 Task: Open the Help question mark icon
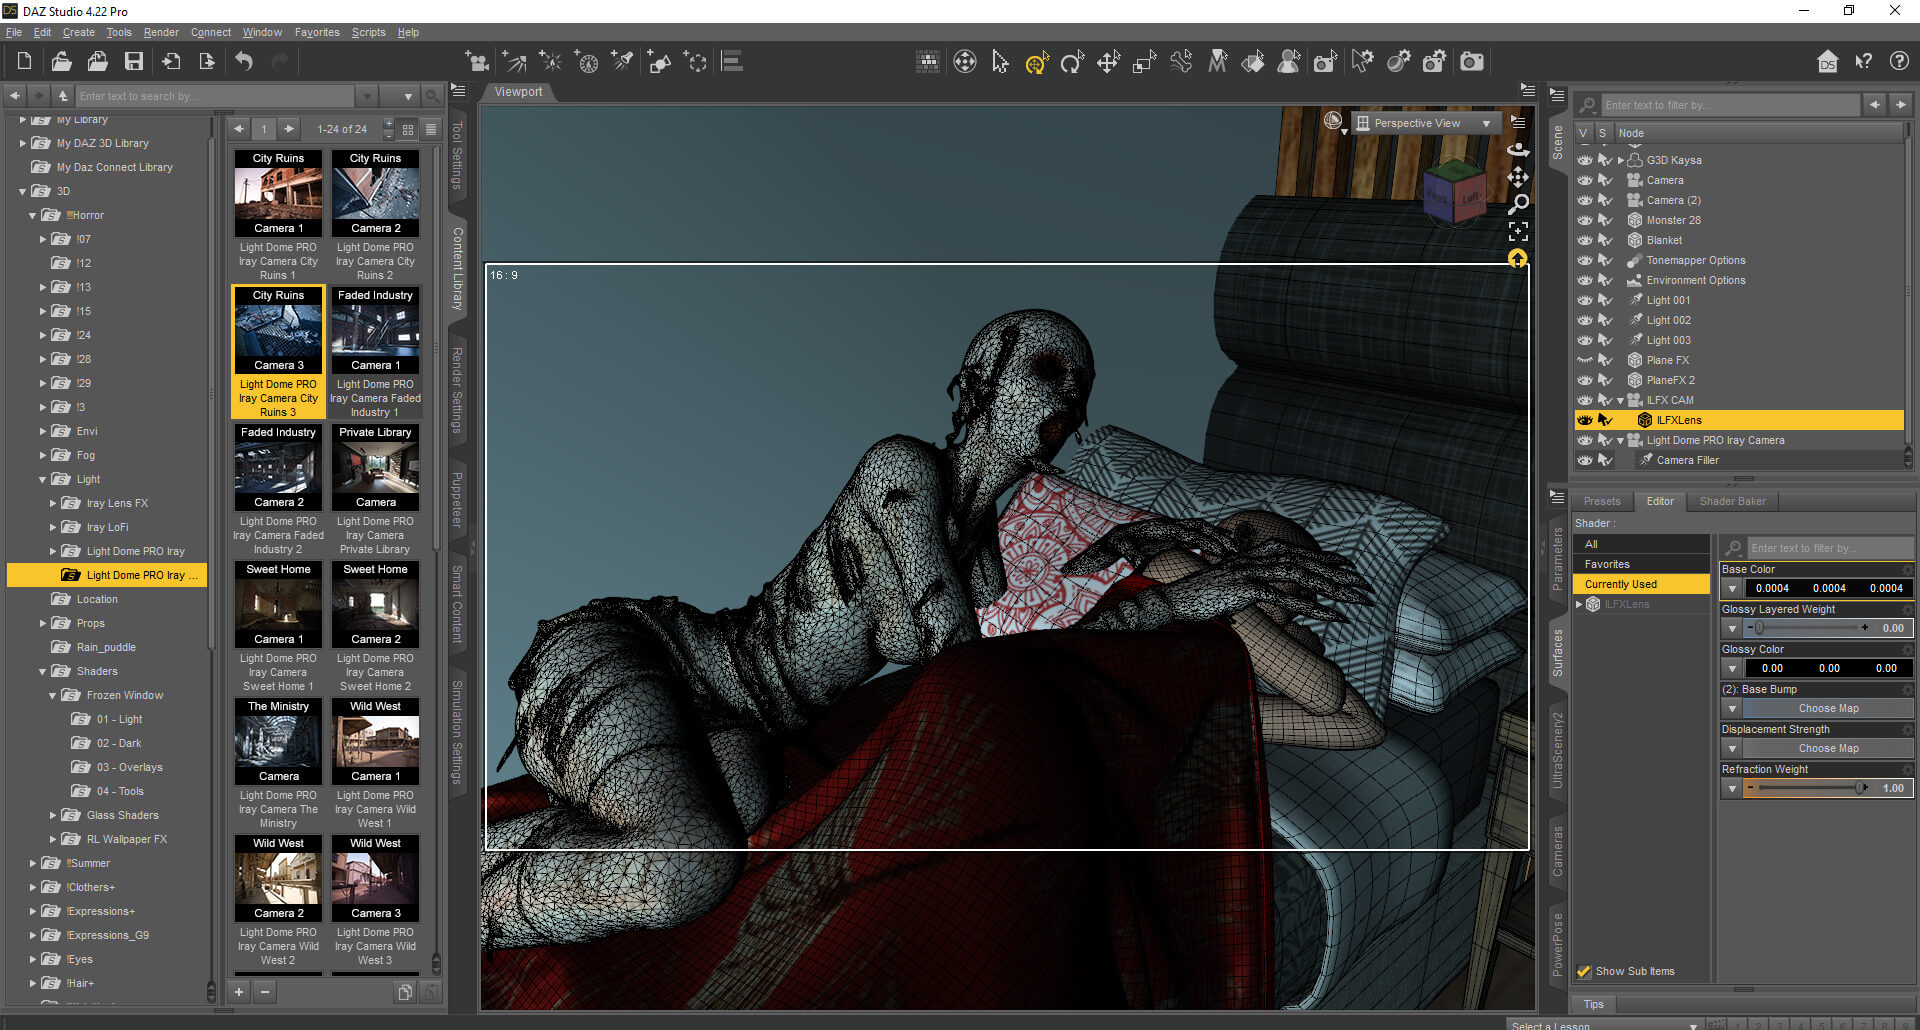point(1899,62)
